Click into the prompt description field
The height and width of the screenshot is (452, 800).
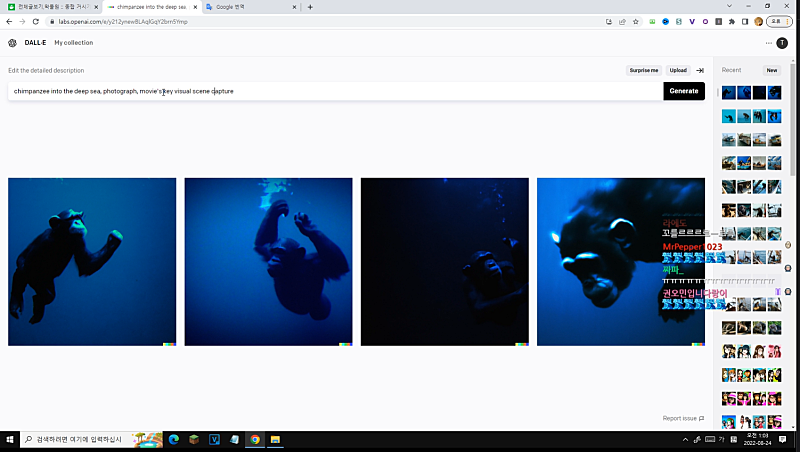click(x=330, y=91)
